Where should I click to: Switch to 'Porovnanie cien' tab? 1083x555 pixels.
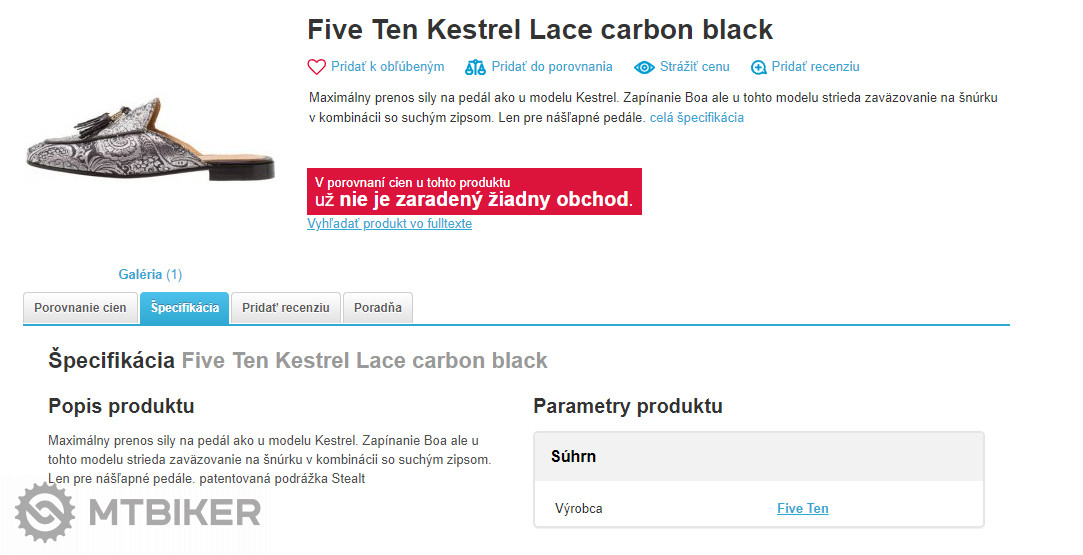(80, 308)
